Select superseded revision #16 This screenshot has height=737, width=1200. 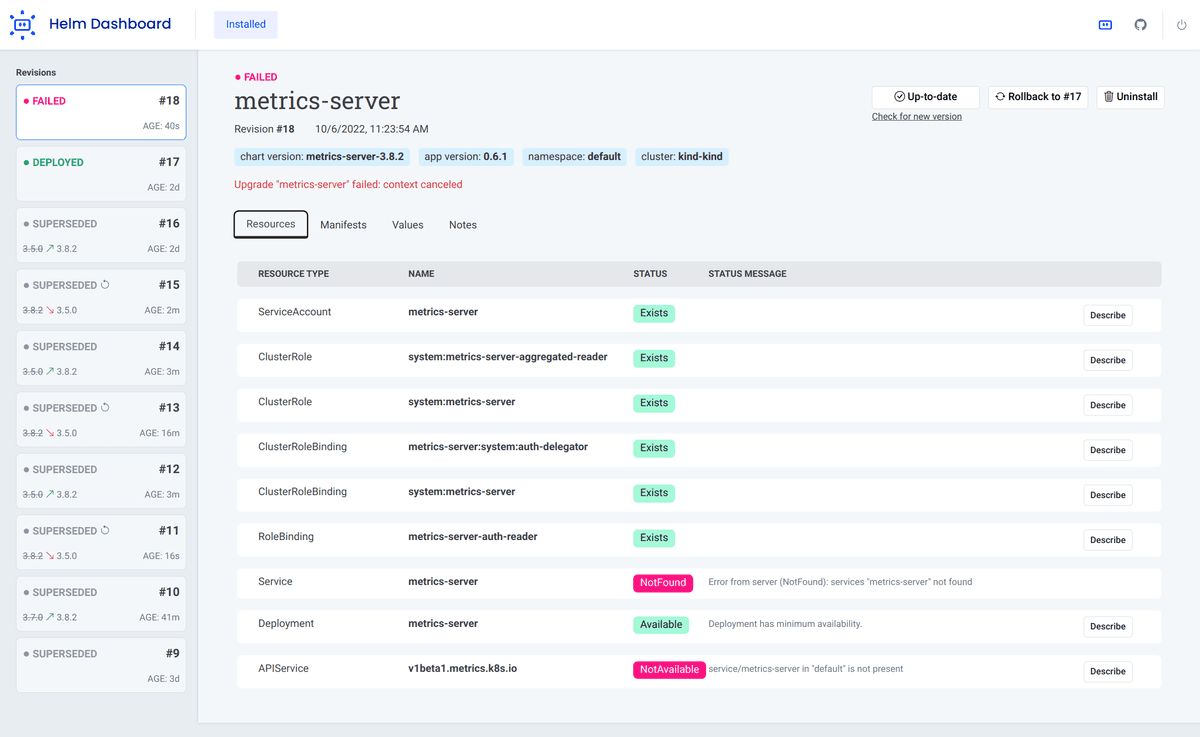101,235
